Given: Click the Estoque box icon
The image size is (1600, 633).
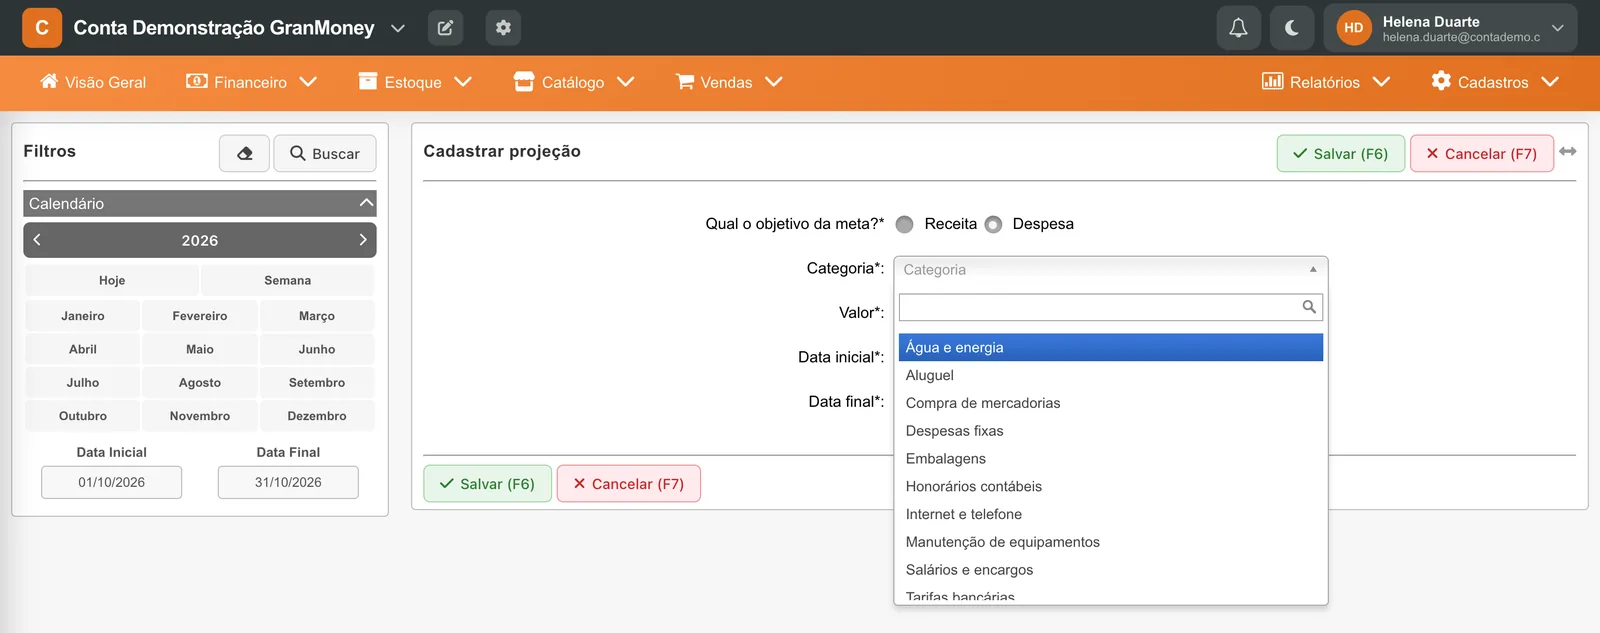Looking at the screenshot, I should pos(368,81).
